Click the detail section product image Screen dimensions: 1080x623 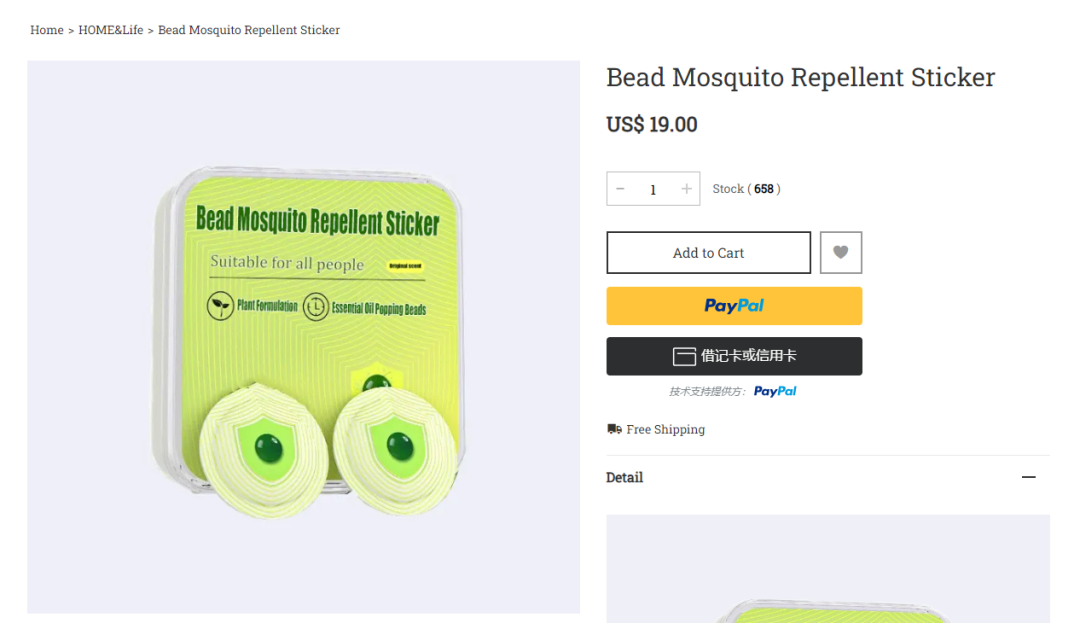827,569
